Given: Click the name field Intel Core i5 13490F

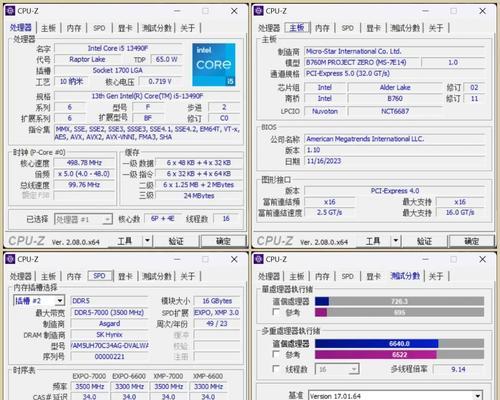Looking at the screenshot, I should [118, 48].
